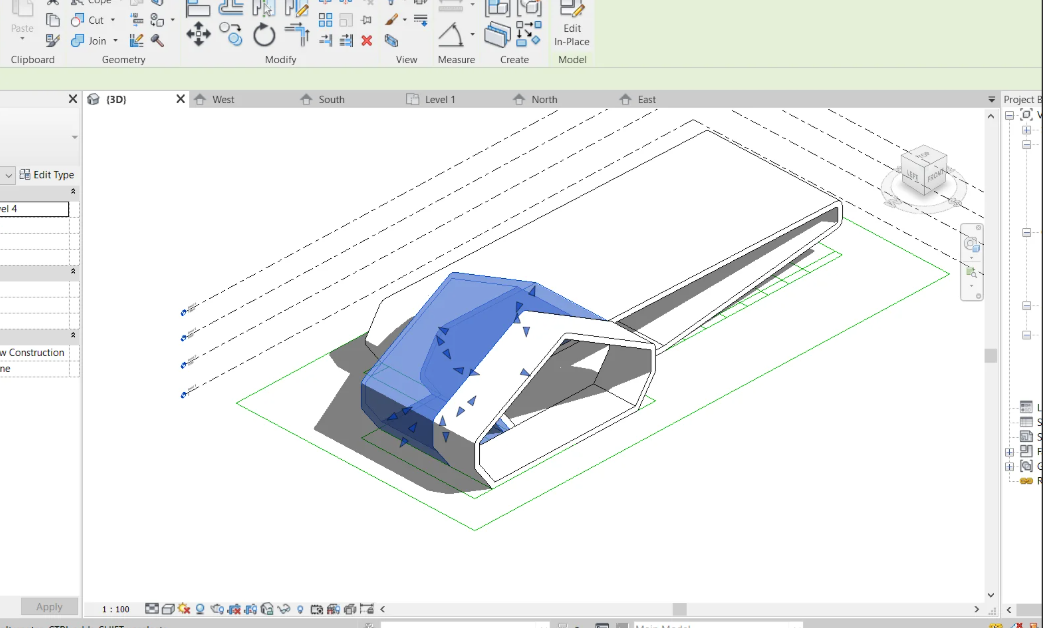Click the 1 : 100 view scale
The width and height of the screenshot is (1043, 628).
click(x=116, y=609)
